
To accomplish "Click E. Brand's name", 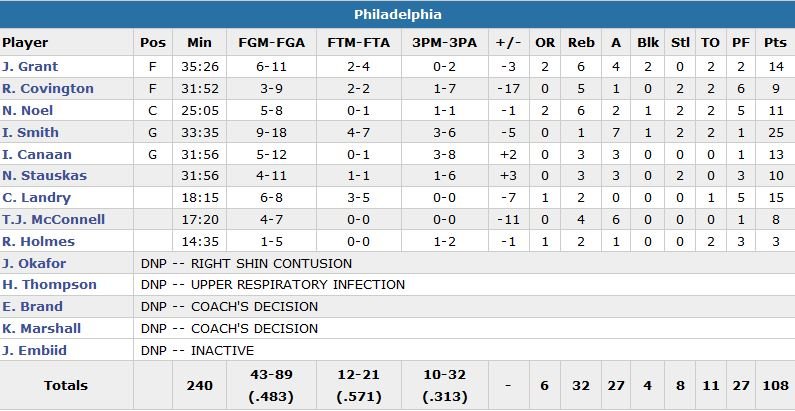I will (x=32, y=307).
